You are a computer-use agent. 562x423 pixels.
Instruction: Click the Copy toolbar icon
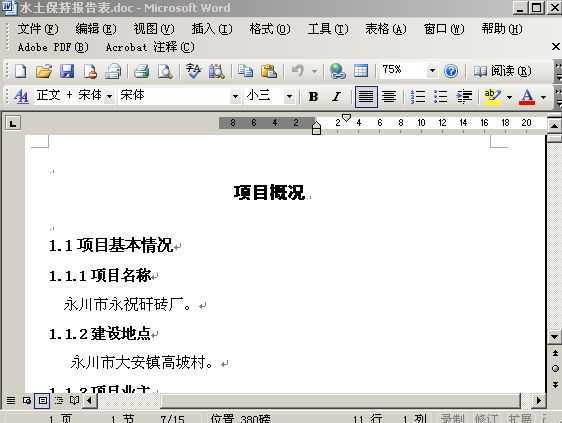click(246, 71)
